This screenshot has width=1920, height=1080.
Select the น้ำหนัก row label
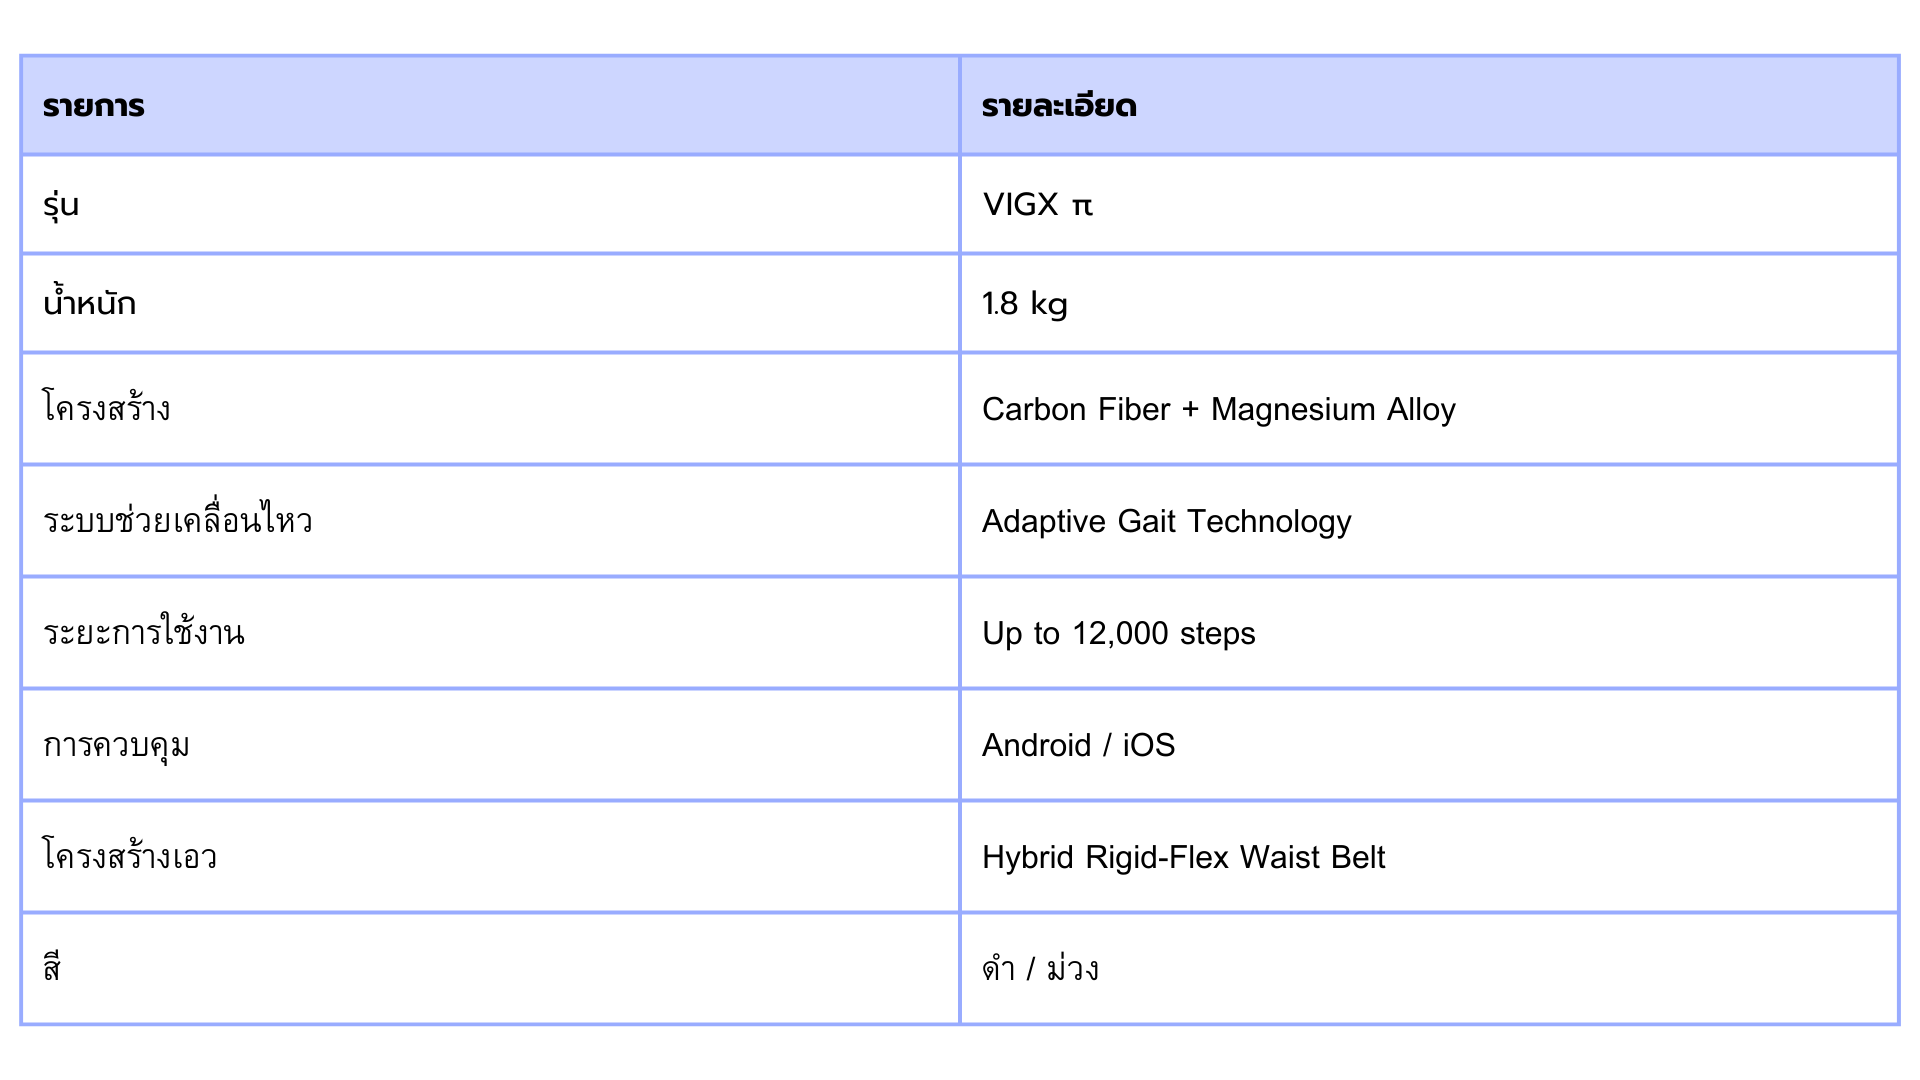[x=90, y=303]
